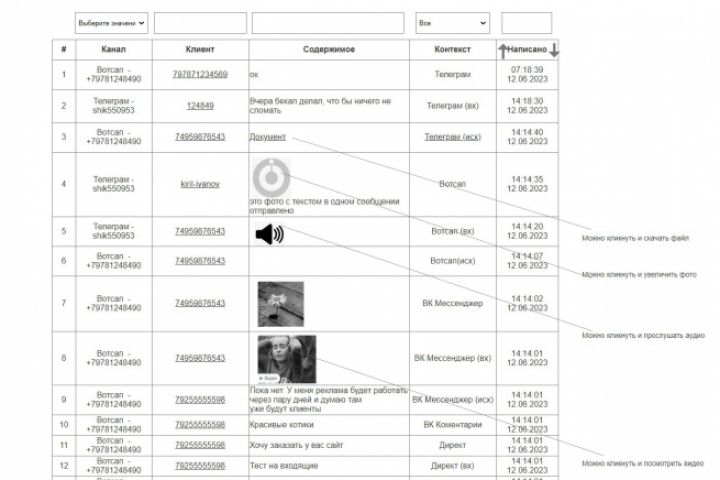Screen dimensions: 720x480
Task: Click the 'Директ (вх)' context cell
Action: pos(453,466)
